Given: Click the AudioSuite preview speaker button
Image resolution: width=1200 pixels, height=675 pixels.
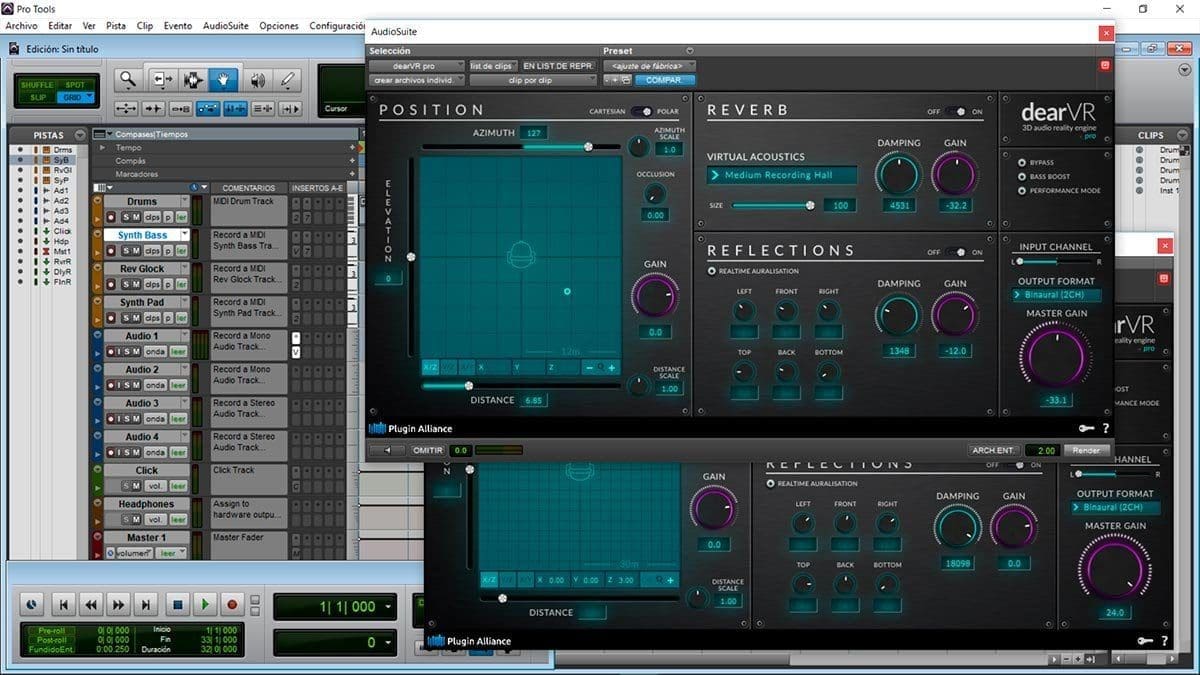Looking at the screenshot, I should (388, 451).
